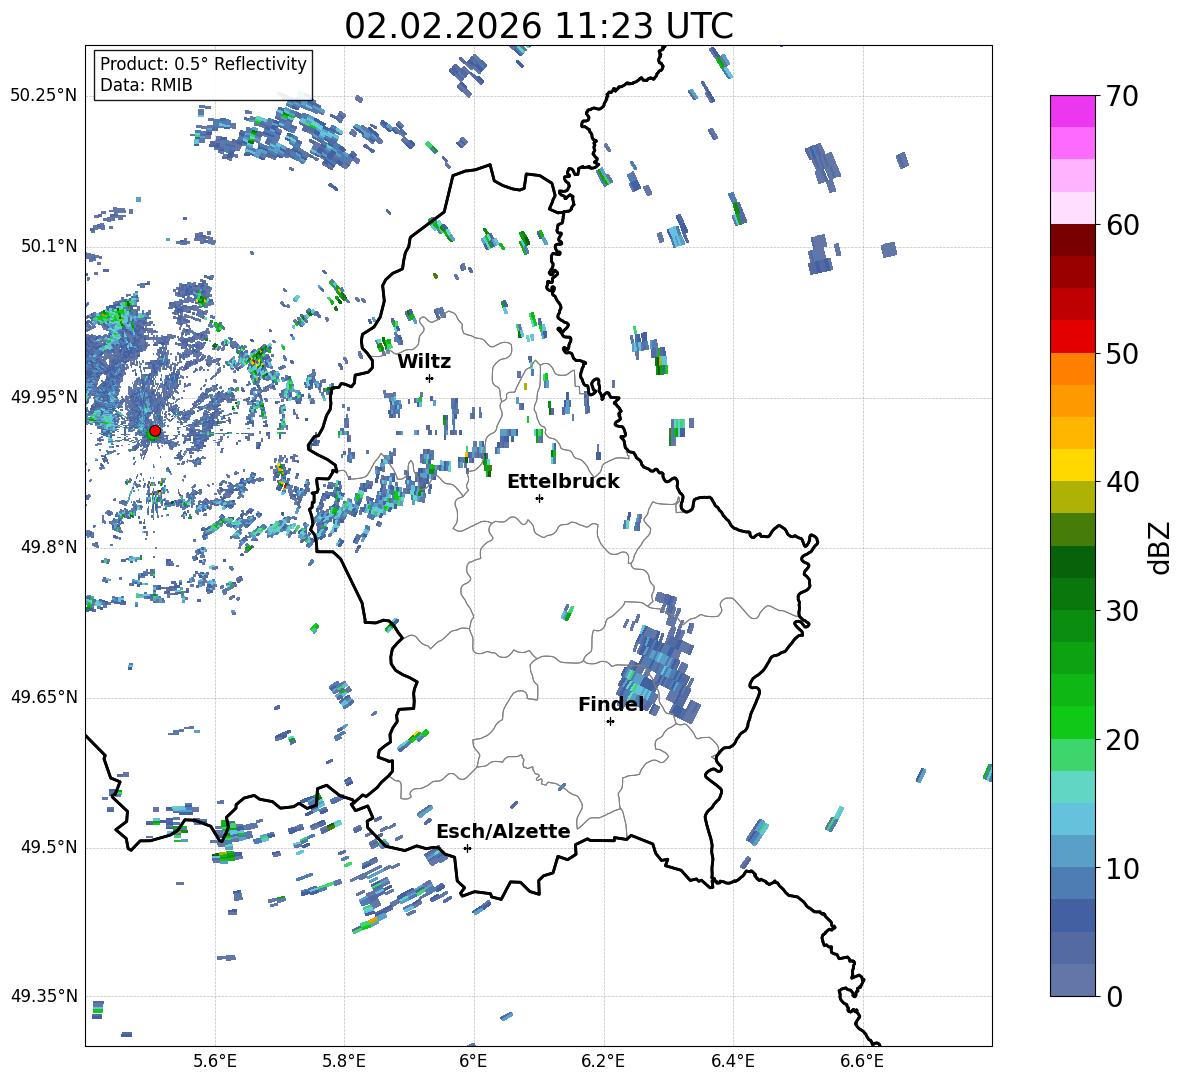Select the Esch/Alzette city label
This screenshot has height=1081, width=1184.
503,832
